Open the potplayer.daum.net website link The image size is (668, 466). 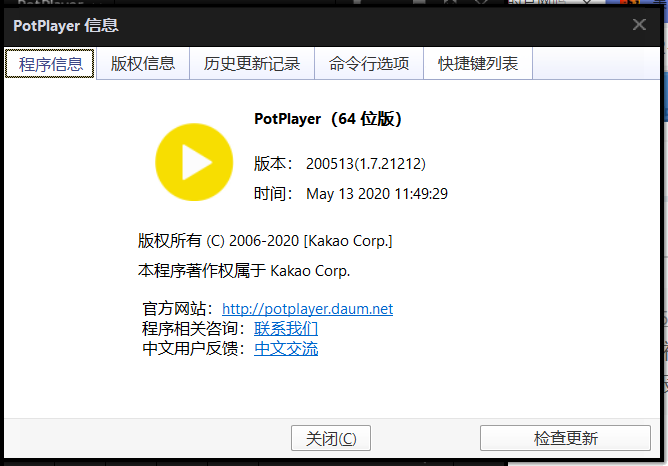point(308,309)
